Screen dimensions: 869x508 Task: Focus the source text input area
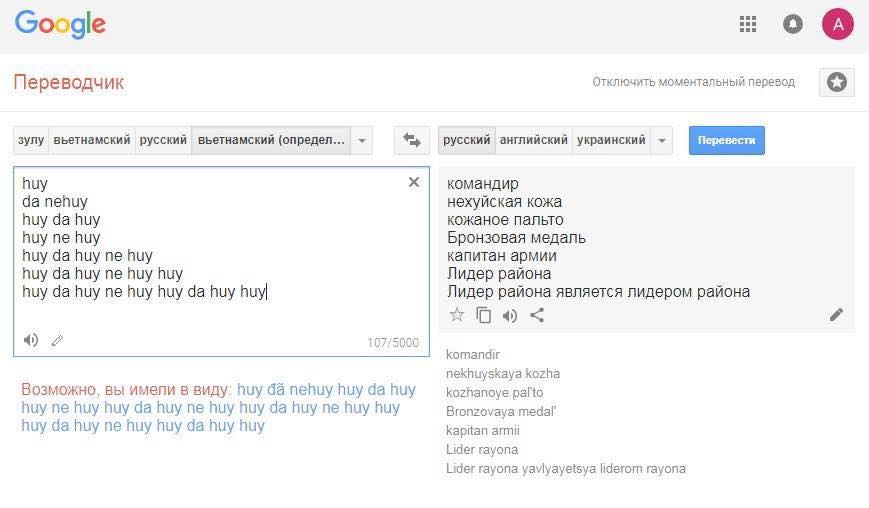click(221, 261)
